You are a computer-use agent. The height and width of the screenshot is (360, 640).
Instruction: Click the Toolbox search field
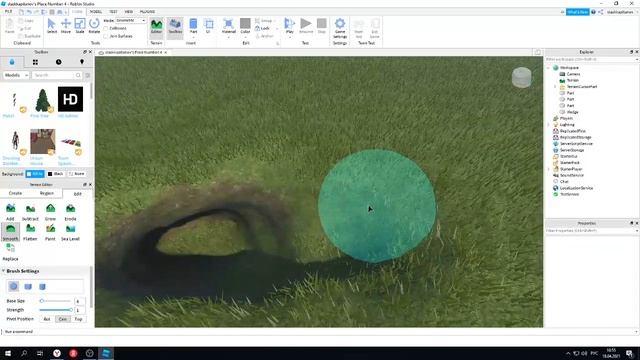[x=56, y=75]
